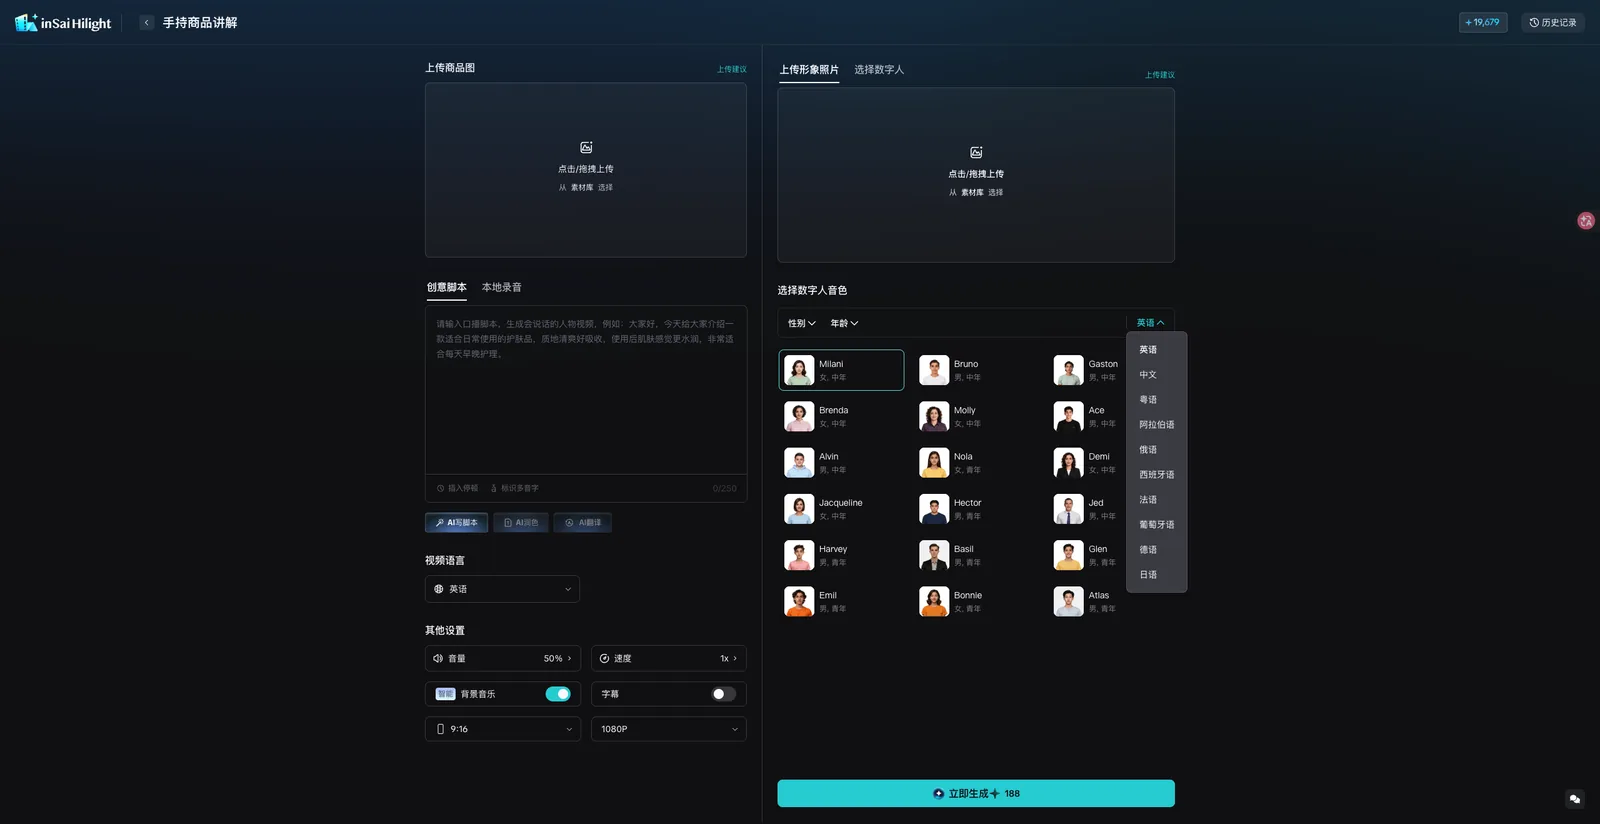Click the +19,679 credits button
The width and height of the screenshot is (1600, 824).
1482,22
